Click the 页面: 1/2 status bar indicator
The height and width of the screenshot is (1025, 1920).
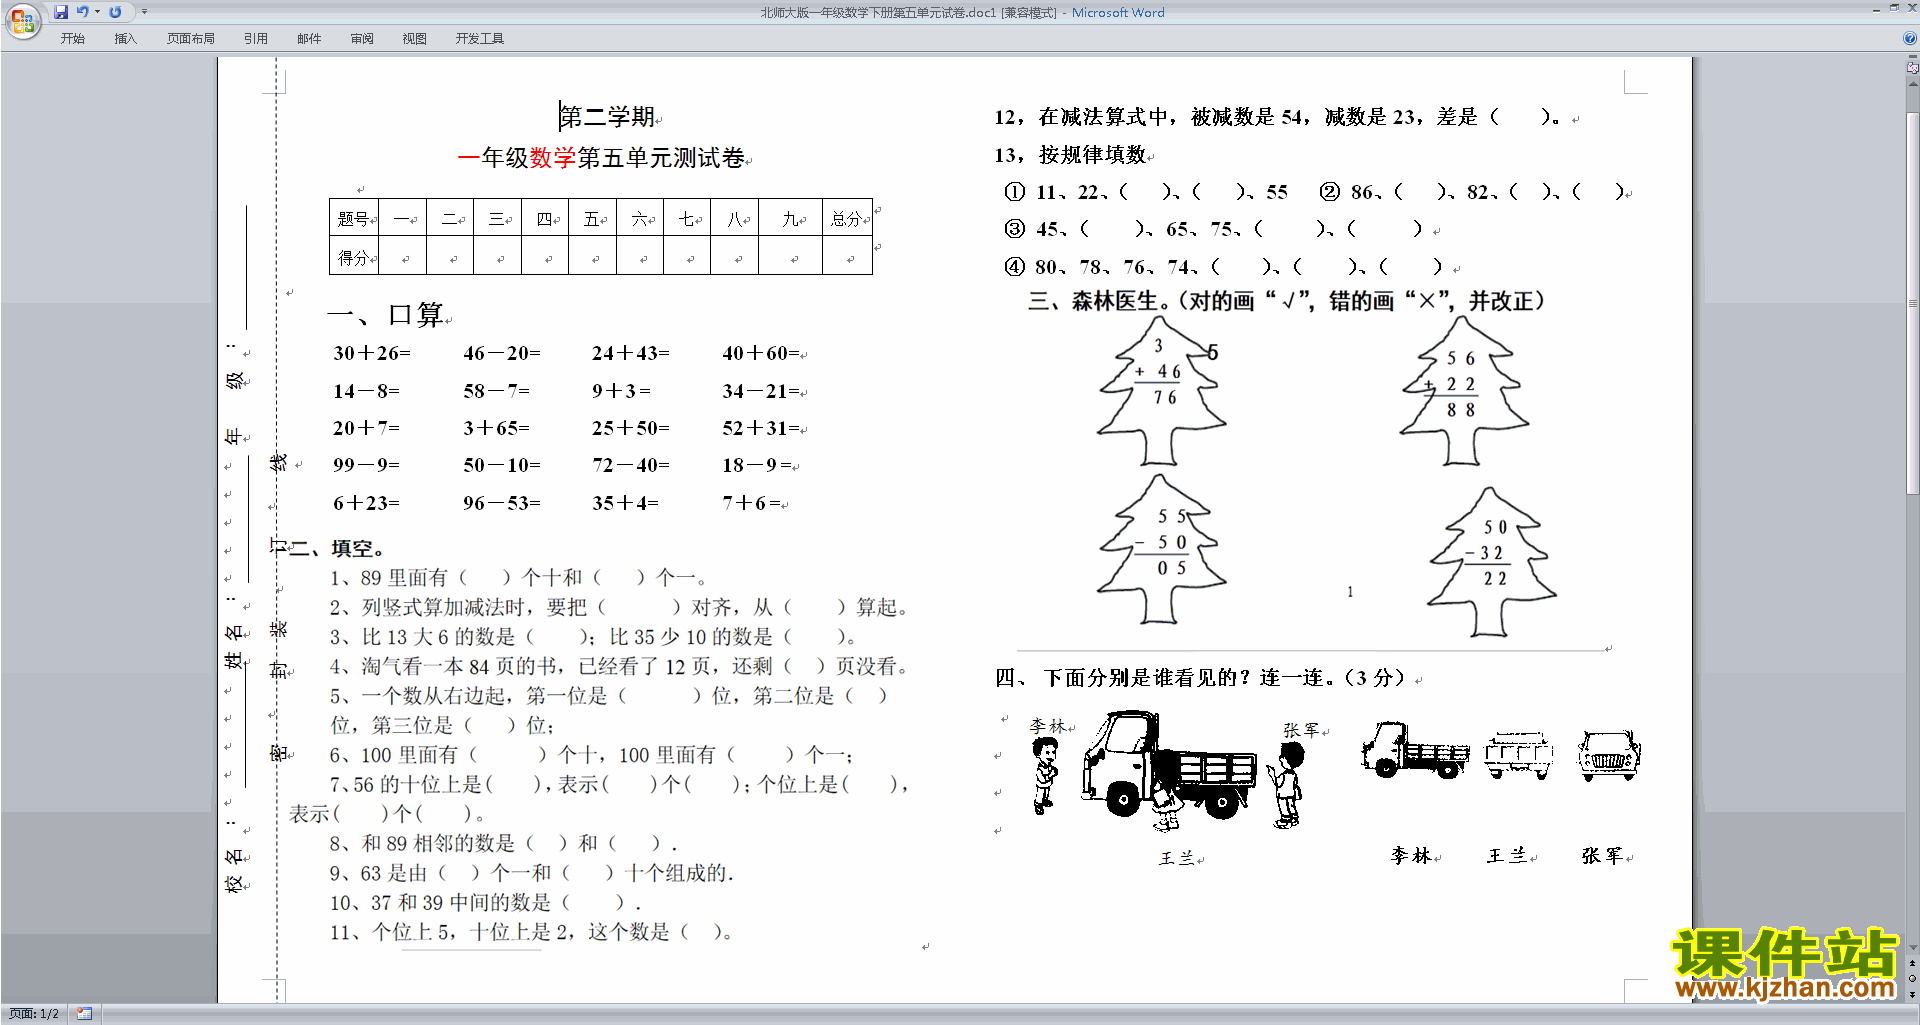coord(34,1014)
